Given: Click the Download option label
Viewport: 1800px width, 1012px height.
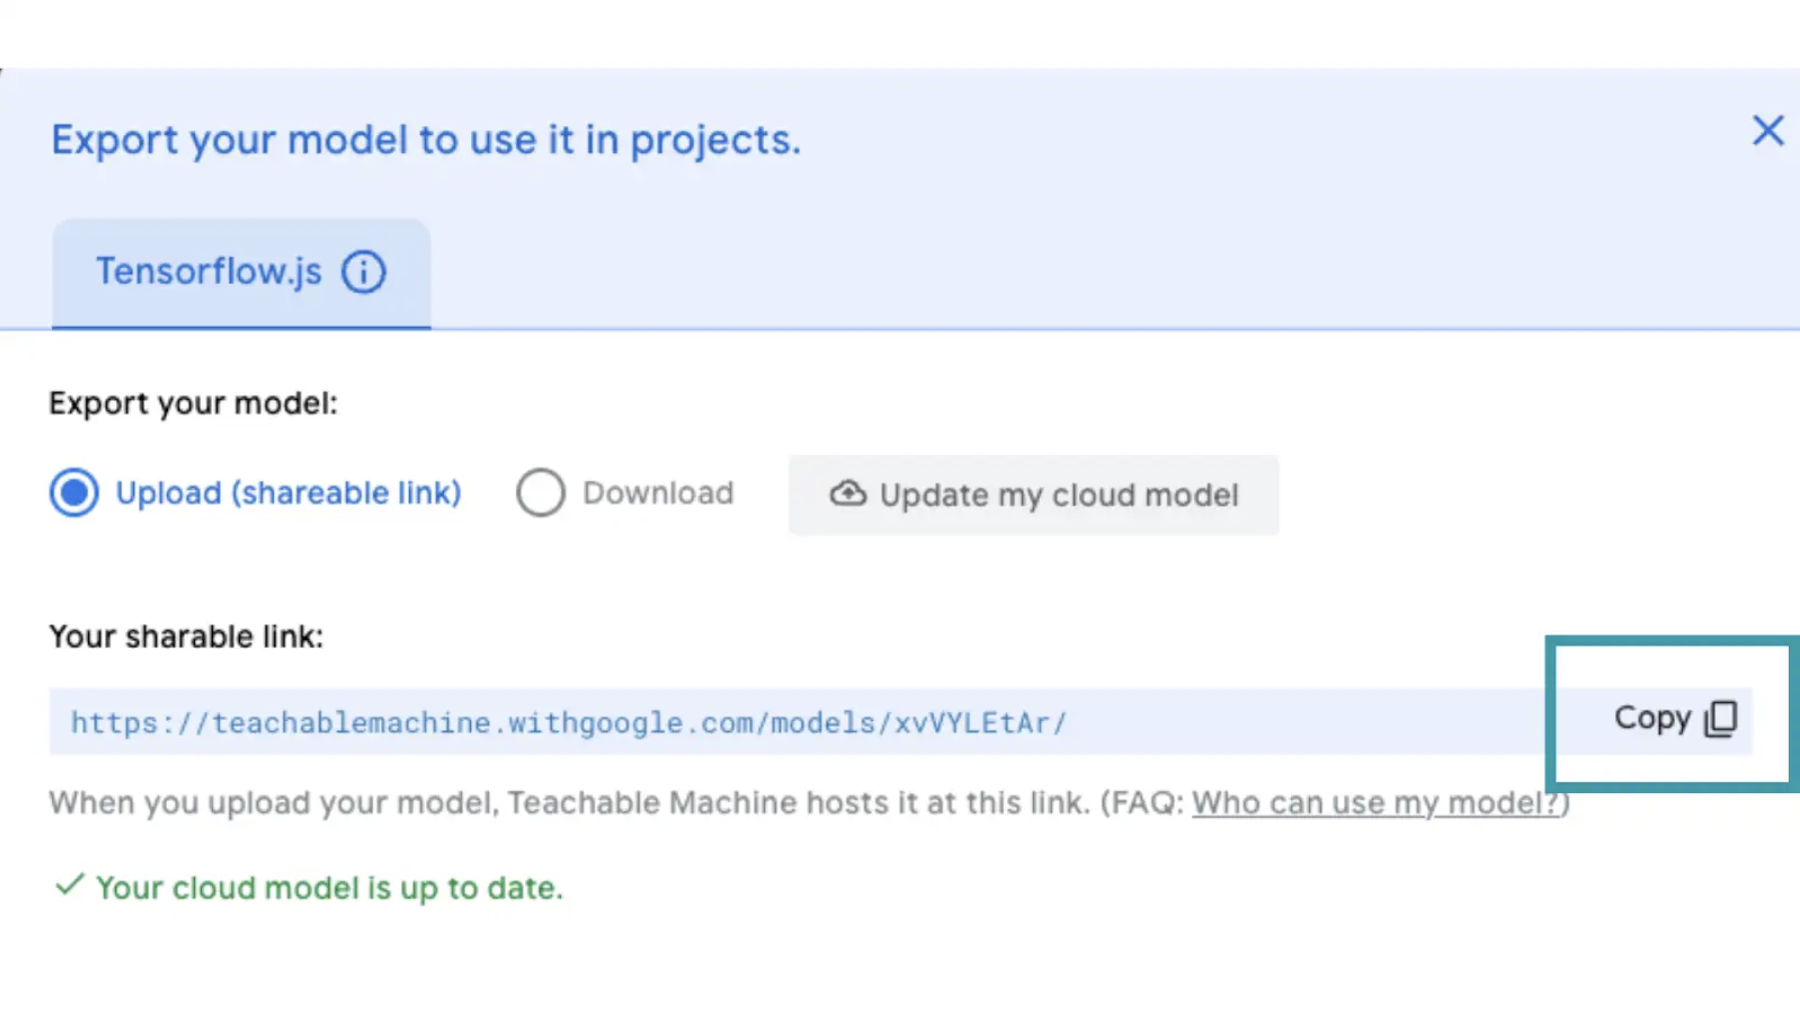Looking at the screenshot, I should pos(658,493).
